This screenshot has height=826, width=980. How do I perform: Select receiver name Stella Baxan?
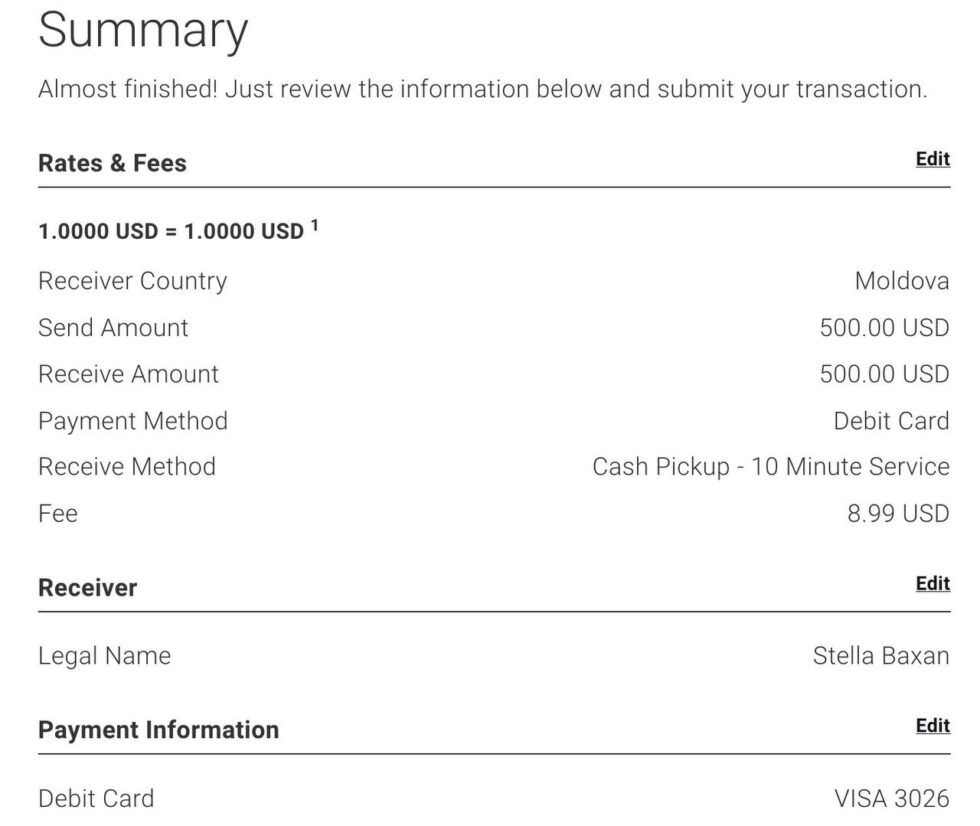880,656
